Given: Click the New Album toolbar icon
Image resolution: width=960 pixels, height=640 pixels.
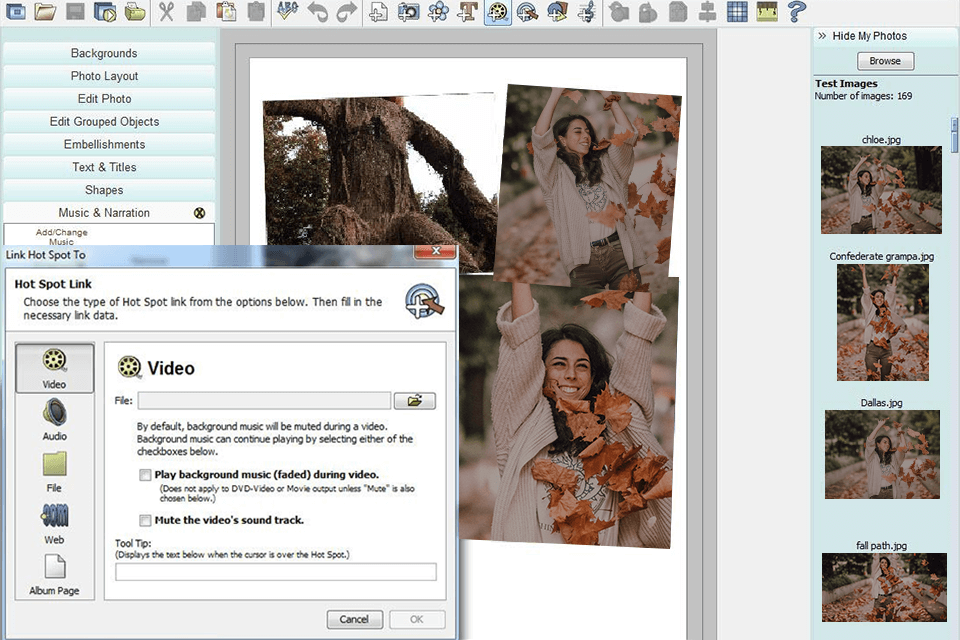Looking at the screenshot, I should [x=16, y=11].
